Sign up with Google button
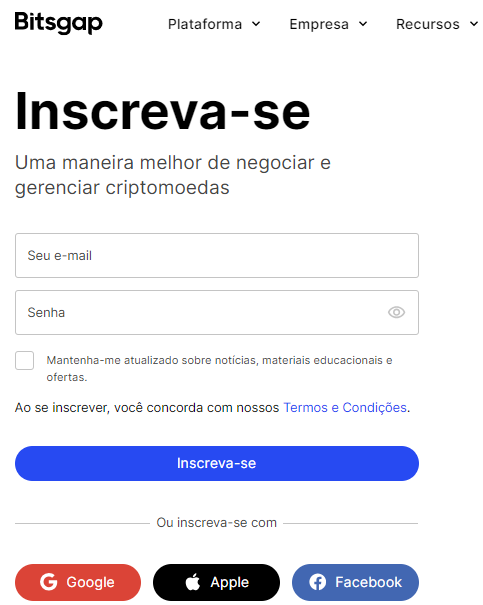The width and height of the screenshot is (483, 605). click(x=78, y=582)
